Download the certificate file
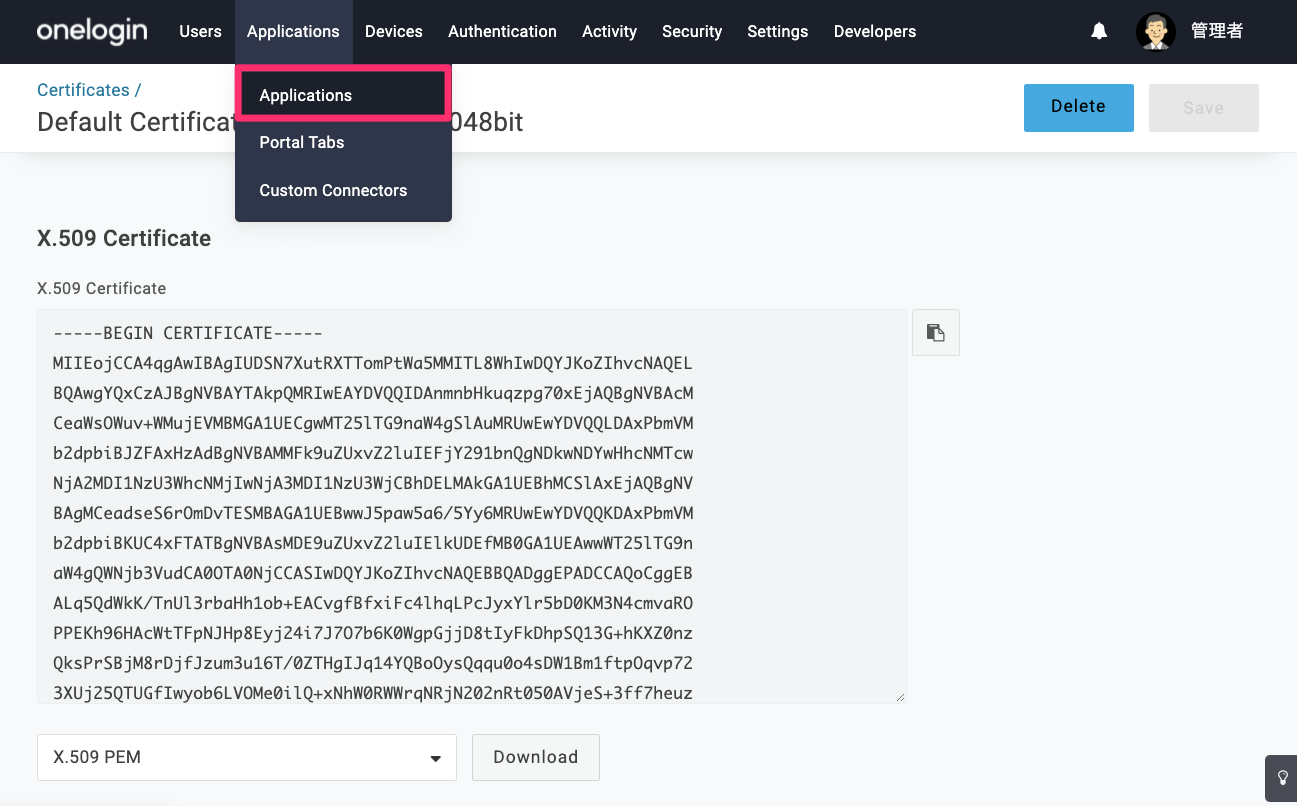This screenshot has height=806, width=1297. point(536,757)
